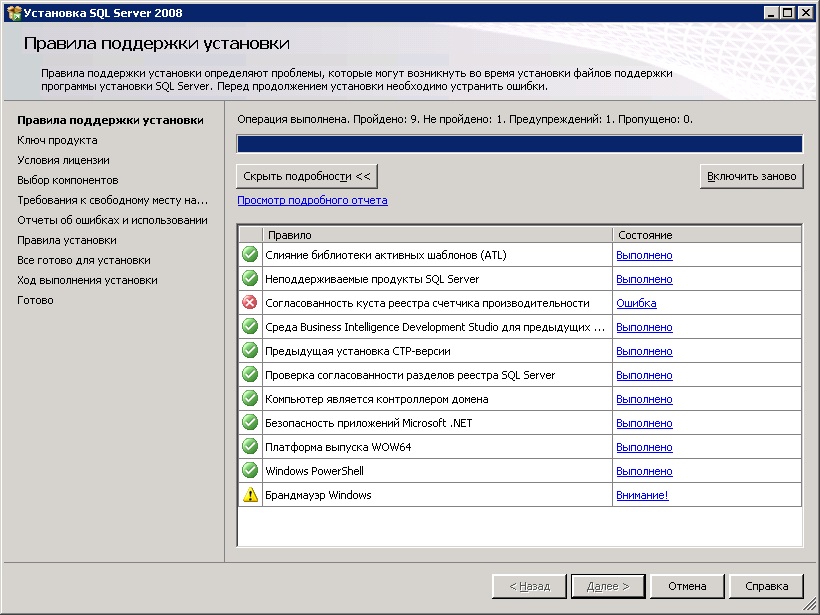
Task: Open Выполнено status for Microsoft .NET rule
Action: click(x=644, y=423)
